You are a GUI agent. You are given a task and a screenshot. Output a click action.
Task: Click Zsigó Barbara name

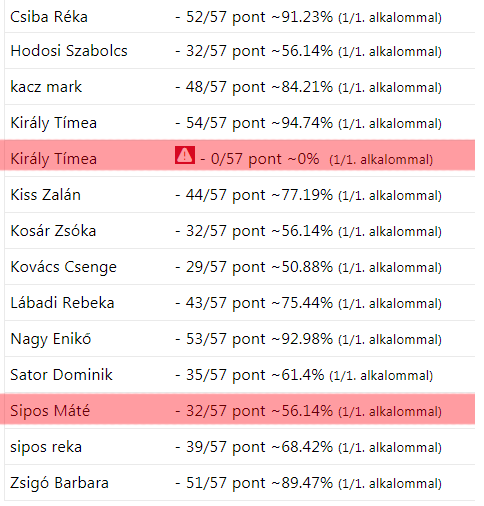(59, 483)
